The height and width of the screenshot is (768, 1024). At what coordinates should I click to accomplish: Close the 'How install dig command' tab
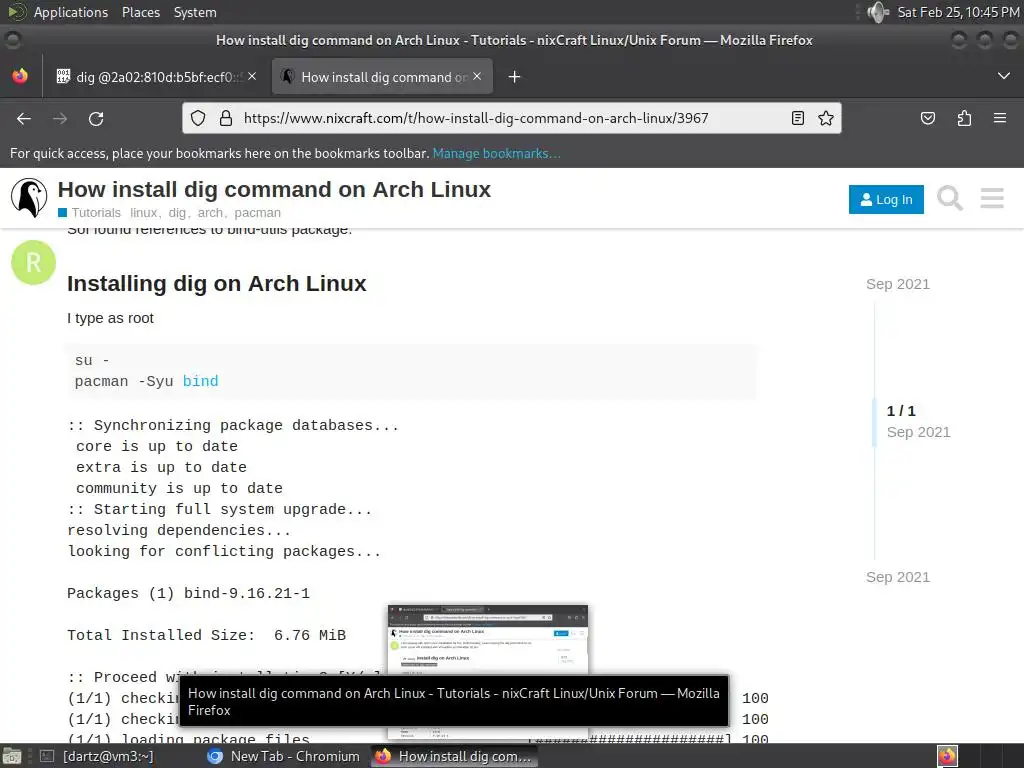click(x=477, y=76)
